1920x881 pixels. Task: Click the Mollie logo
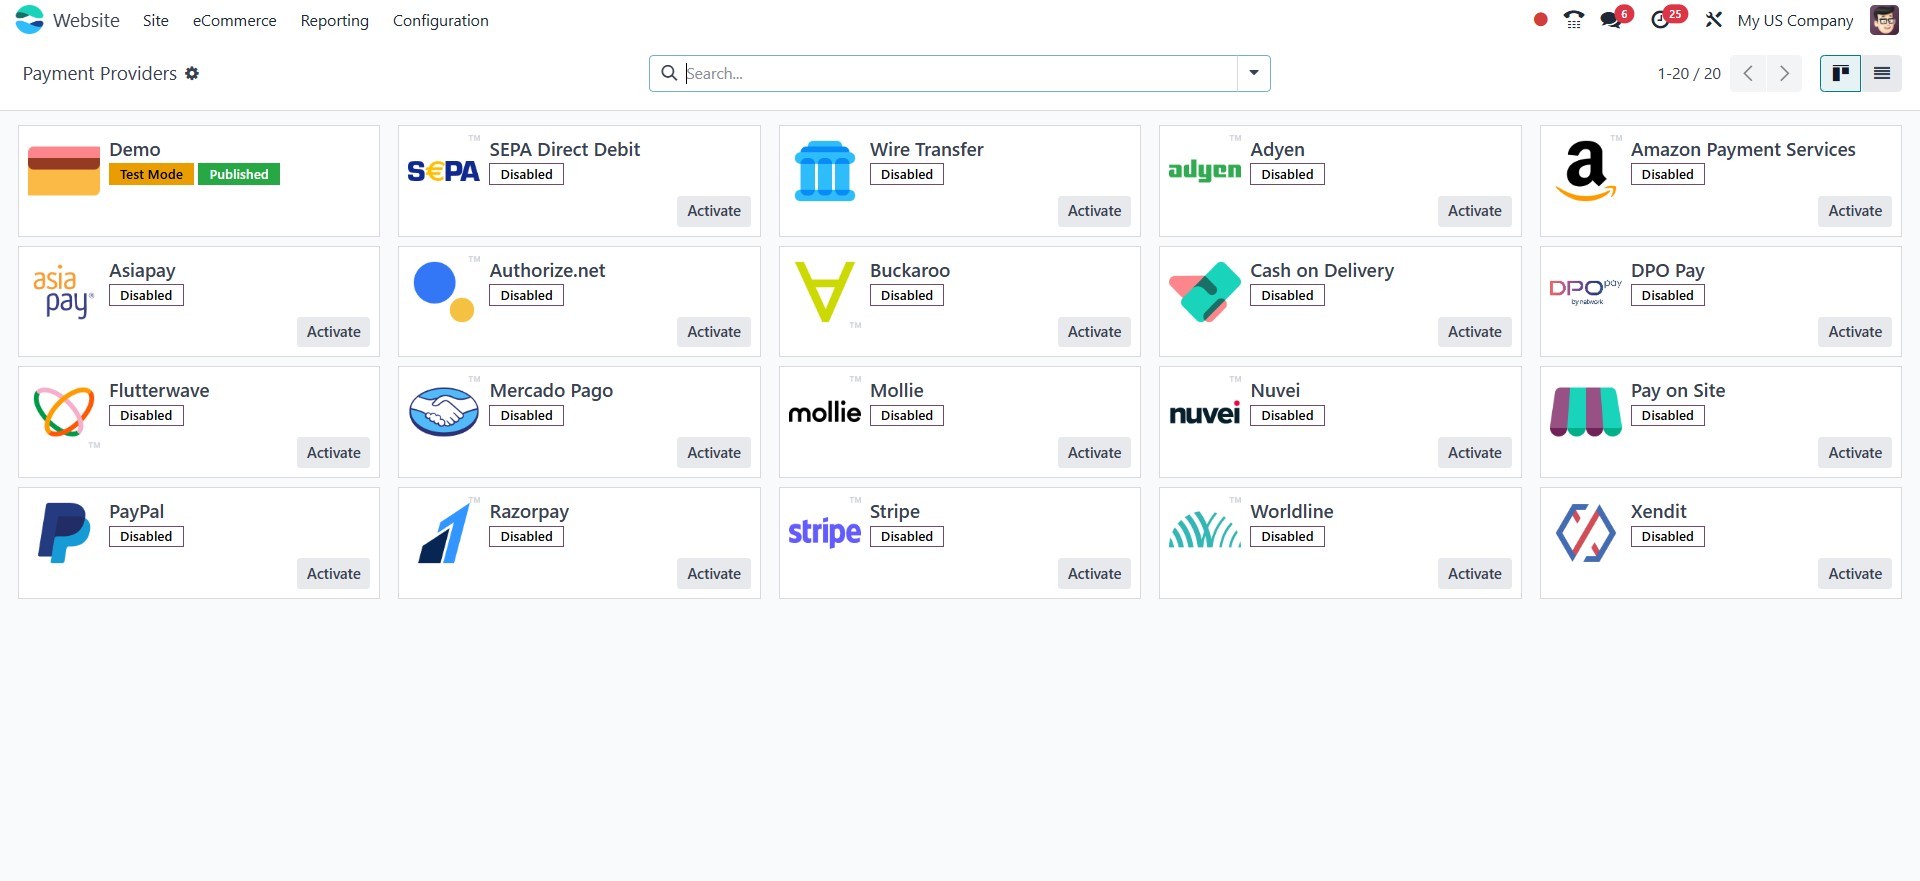pyautogui.click(x=825, y=411)
